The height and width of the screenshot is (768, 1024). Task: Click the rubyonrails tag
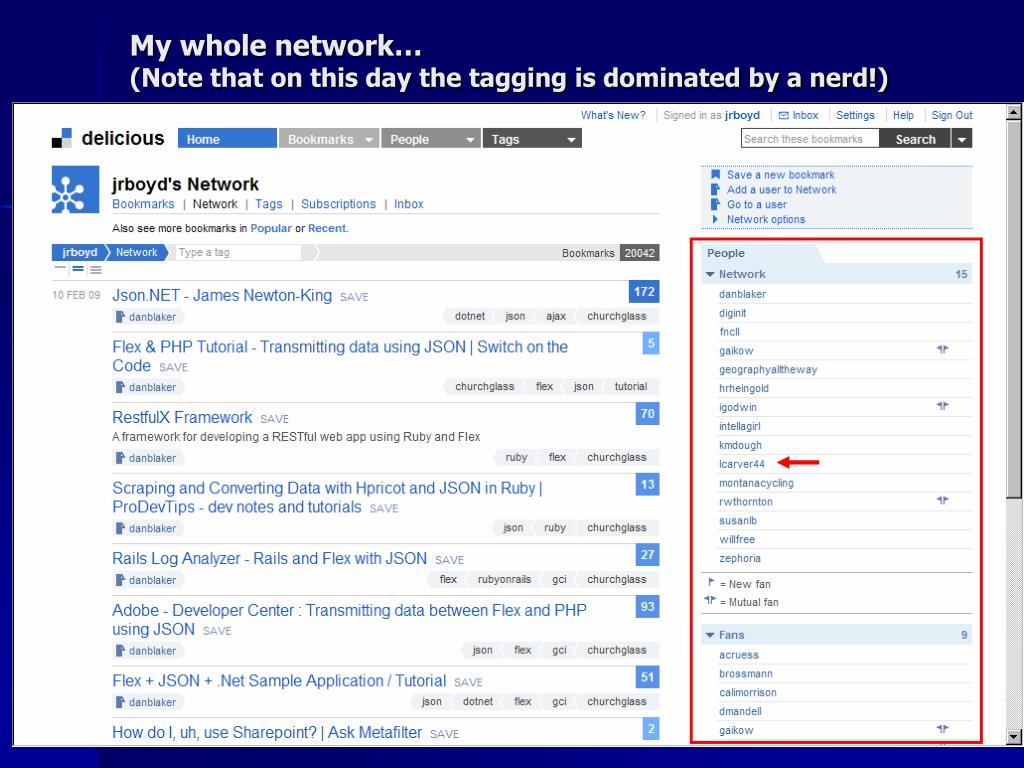[x=504, y=579]
